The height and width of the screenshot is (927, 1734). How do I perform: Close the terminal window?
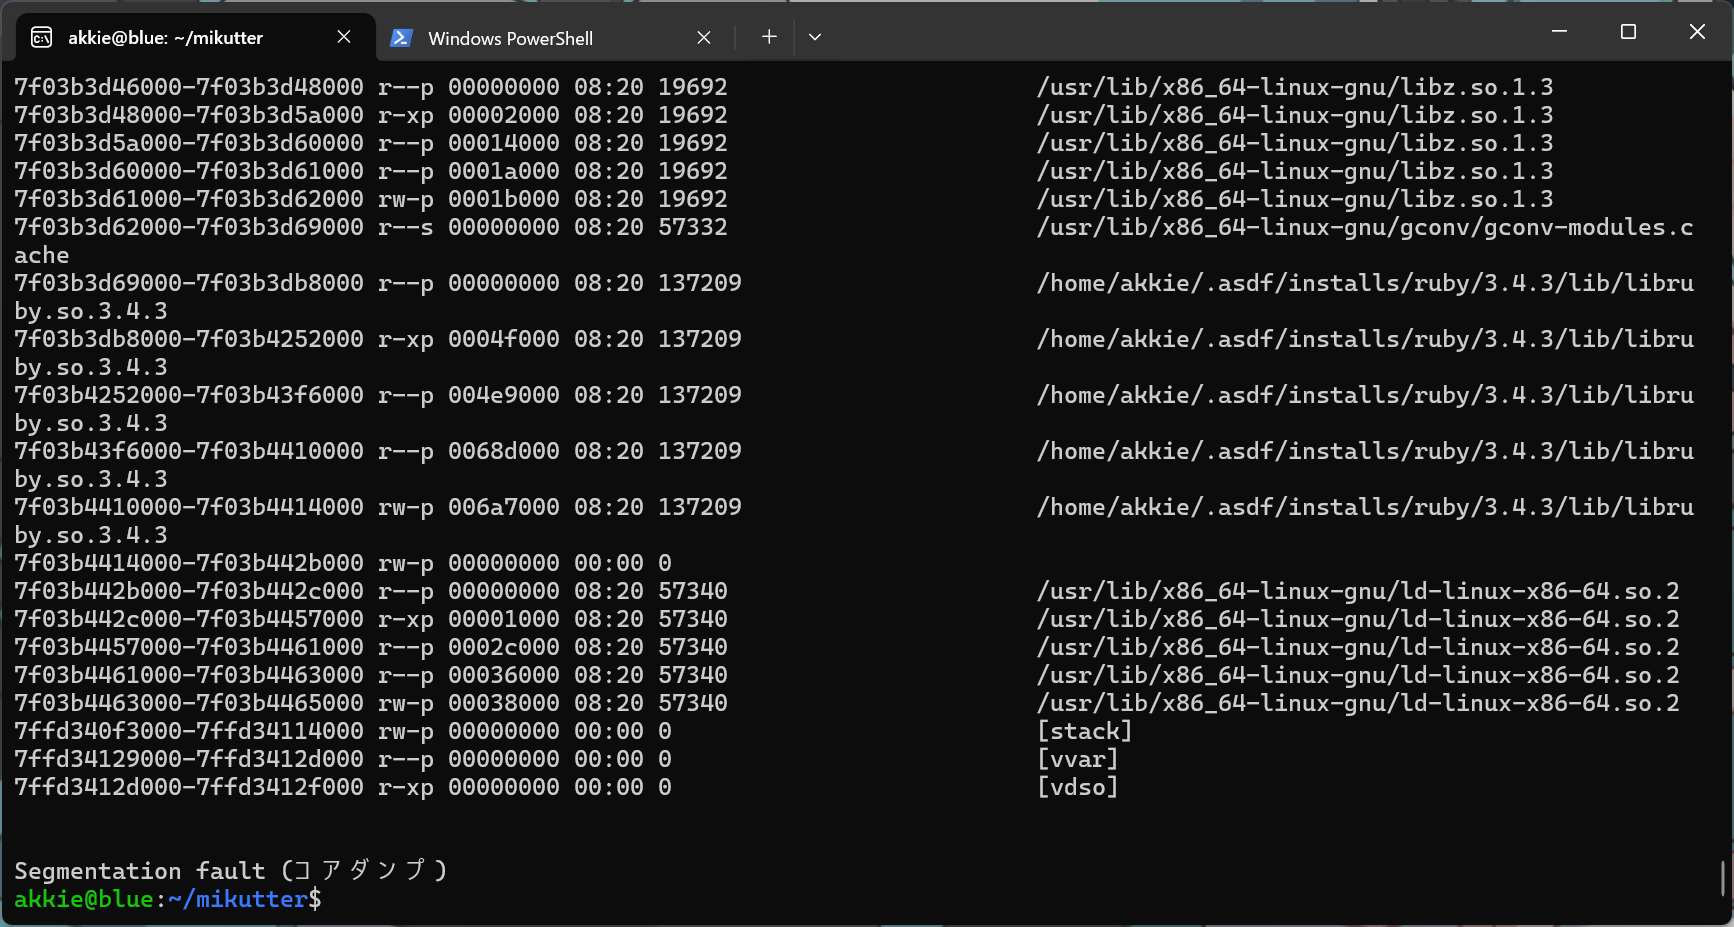coord(1697,32)
